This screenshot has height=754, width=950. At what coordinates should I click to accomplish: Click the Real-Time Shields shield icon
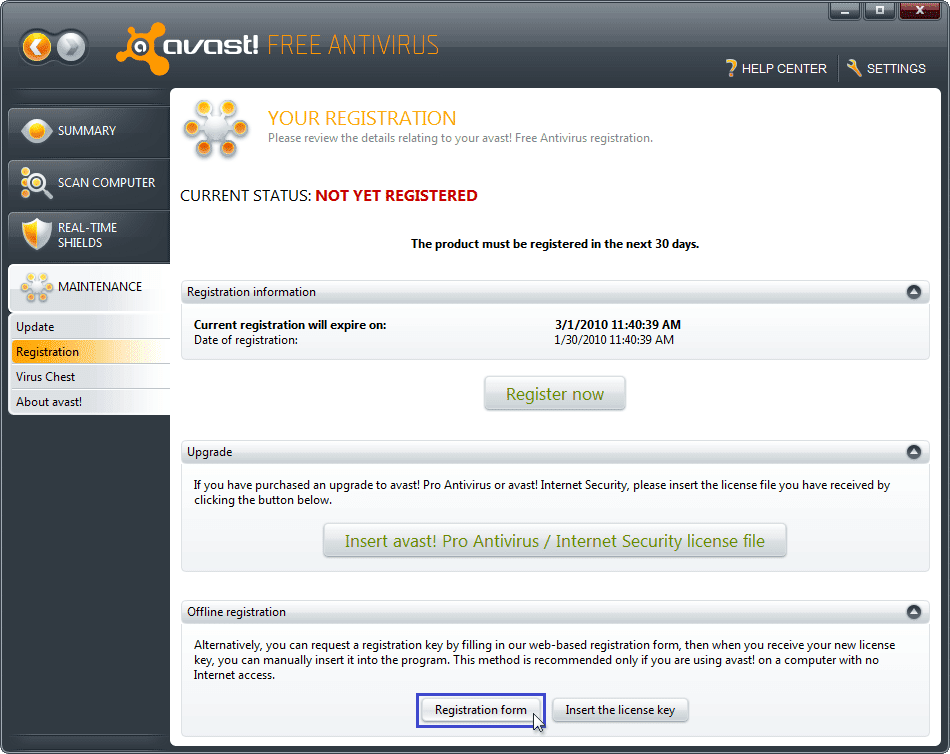click(36, 235)
